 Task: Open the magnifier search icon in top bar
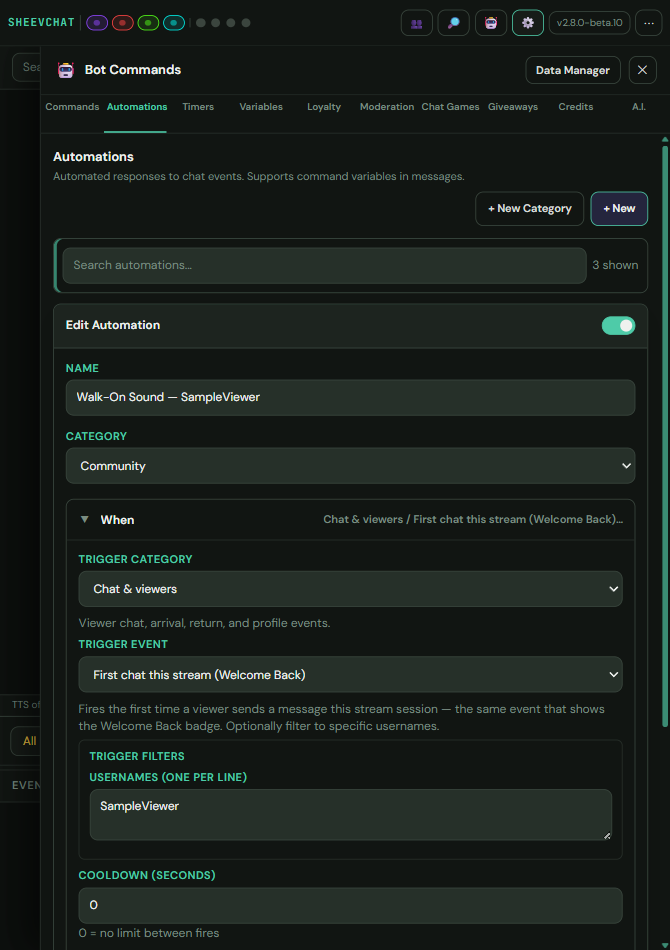(x=454, y=23)
